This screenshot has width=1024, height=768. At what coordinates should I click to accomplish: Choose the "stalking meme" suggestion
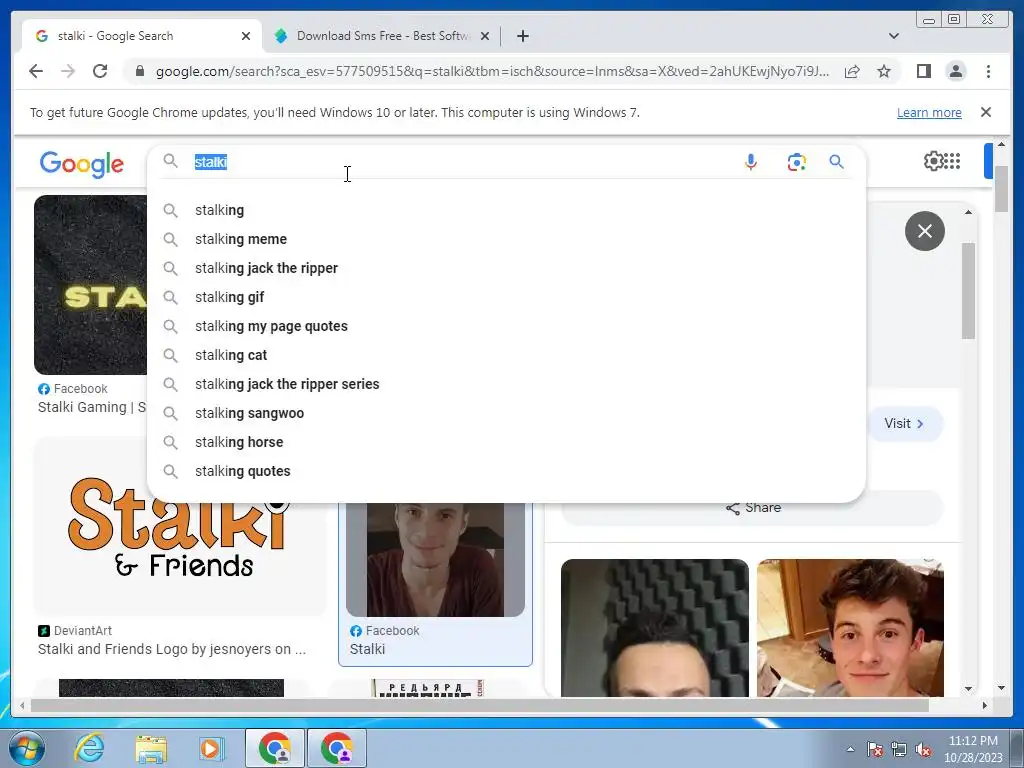(506, 239)
